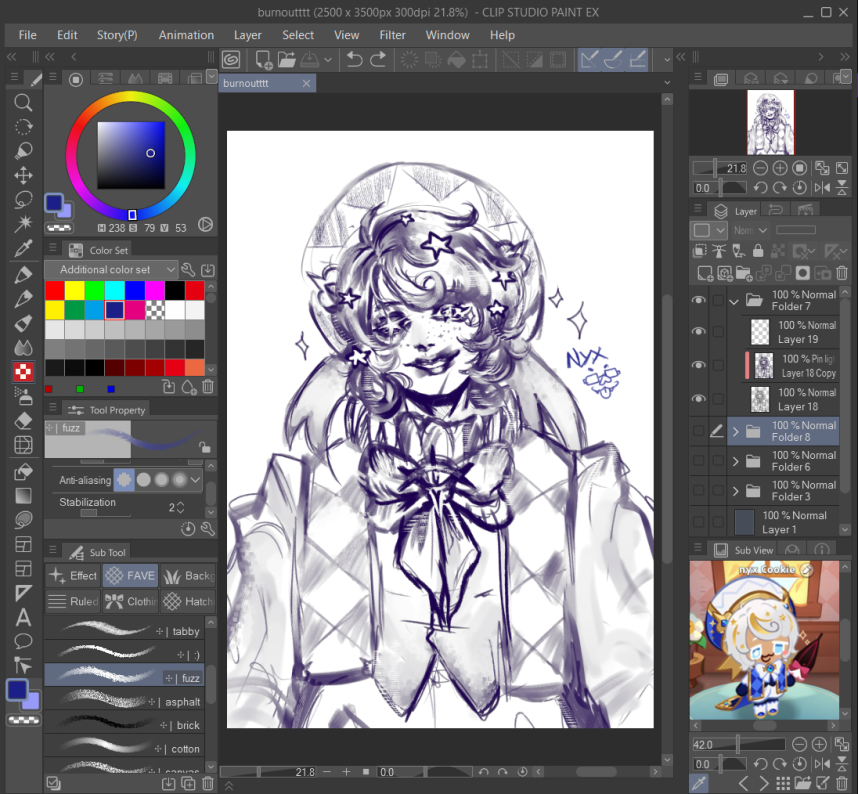Select the Gradient tool
Viewport: 858px width, 794px height.
[x=23, y=496]
